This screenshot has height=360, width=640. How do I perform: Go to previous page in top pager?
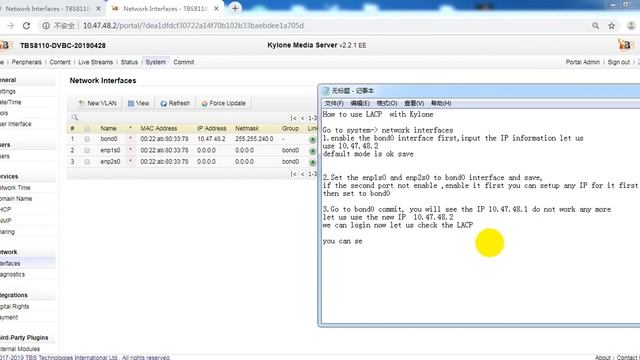tap(302, 118)
